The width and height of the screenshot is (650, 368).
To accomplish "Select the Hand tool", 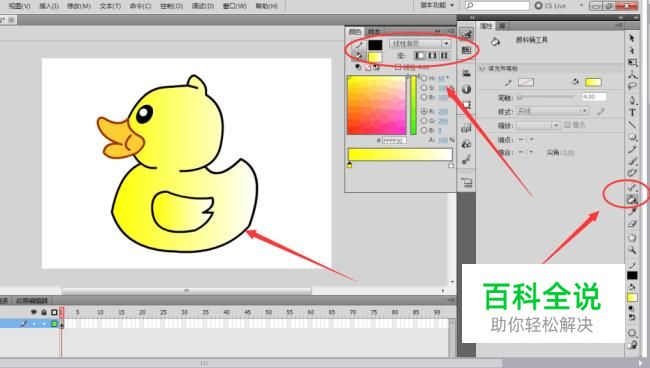I will 632,238.
